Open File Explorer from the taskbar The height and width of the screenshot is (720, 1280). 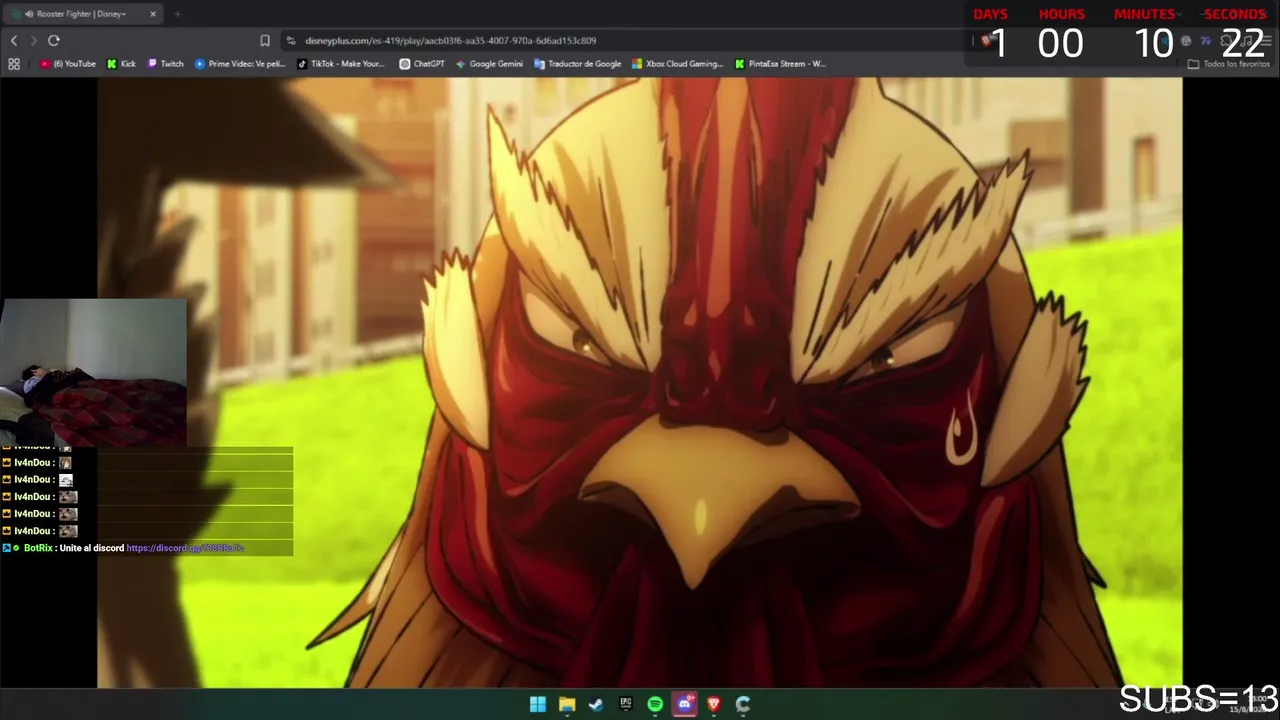click(x=567, y=704)
